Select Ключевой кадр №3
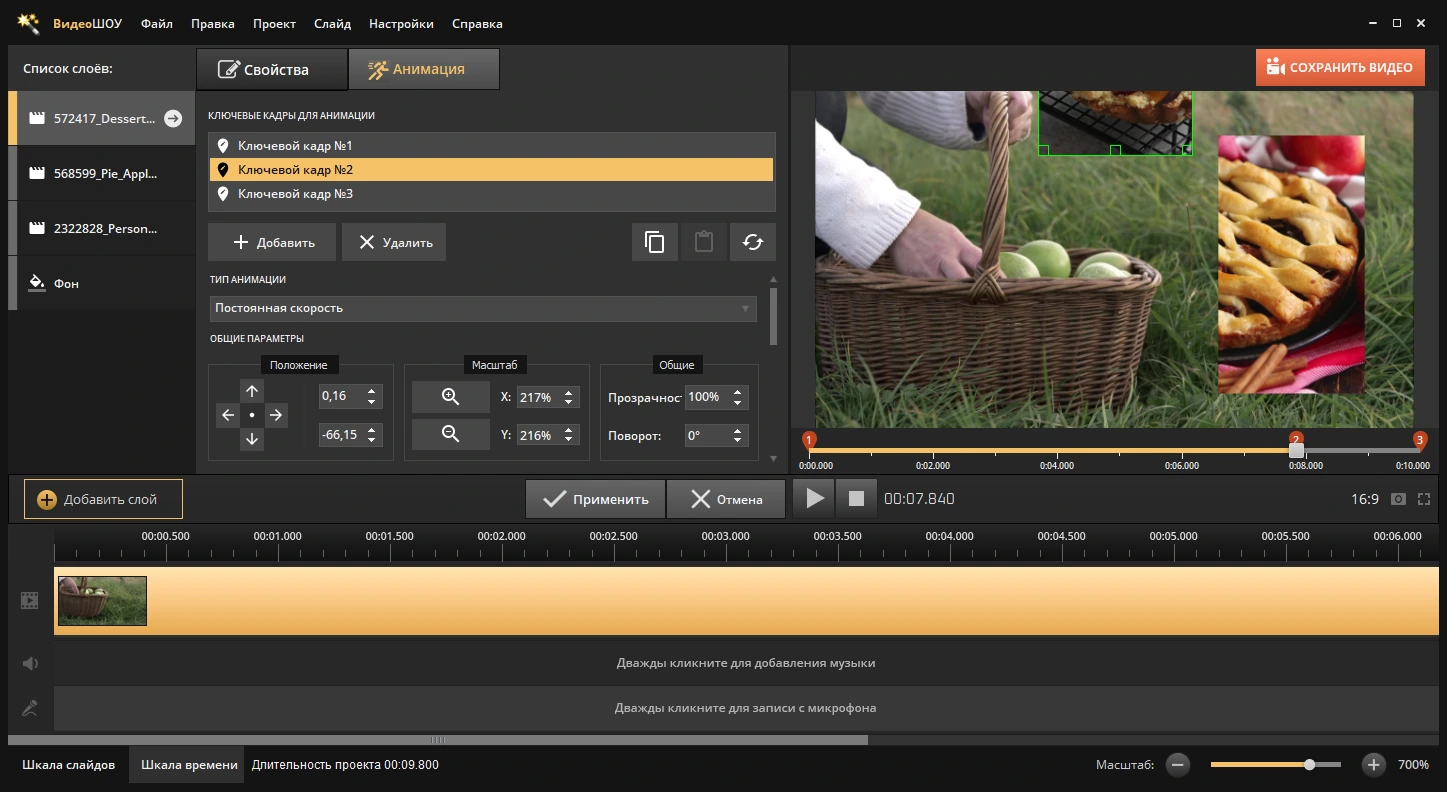 coord(491,194)
